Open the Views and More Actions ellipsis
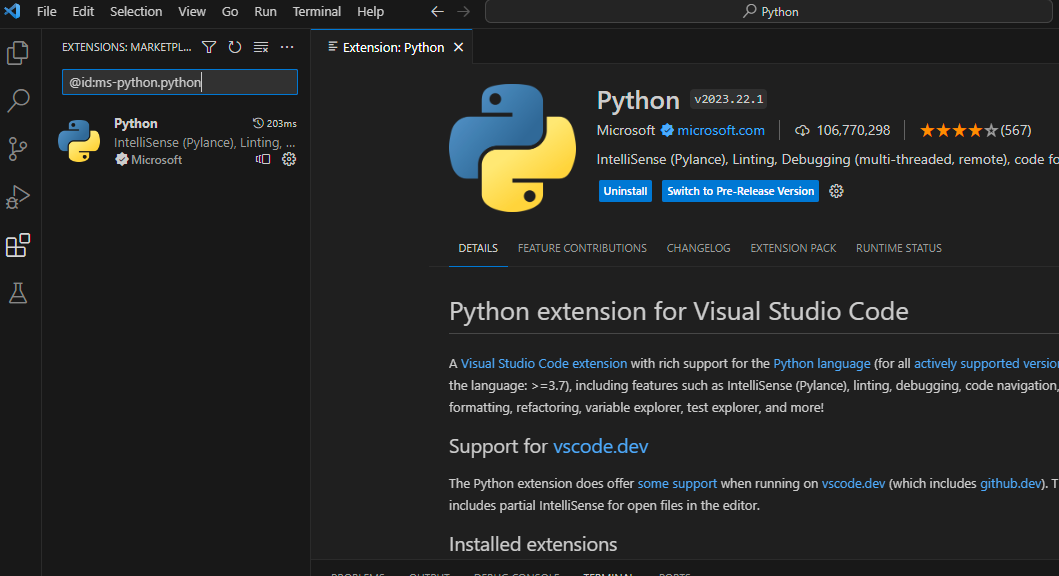1059x576 pixels. pyautogui.click(x=287, y=47)
